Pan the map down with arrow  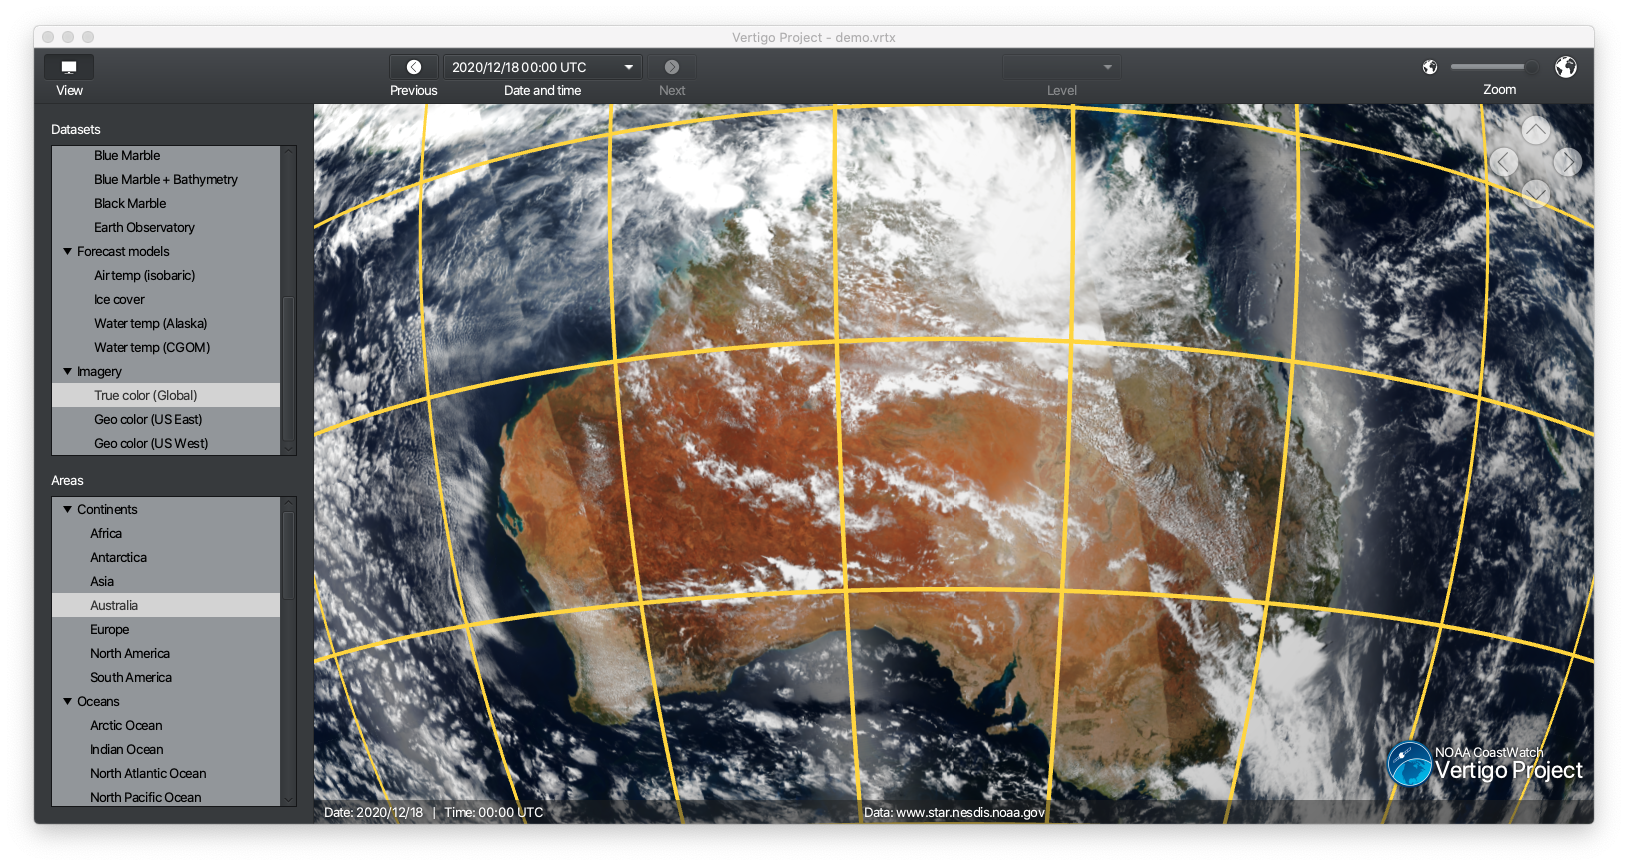point(1535,192)
